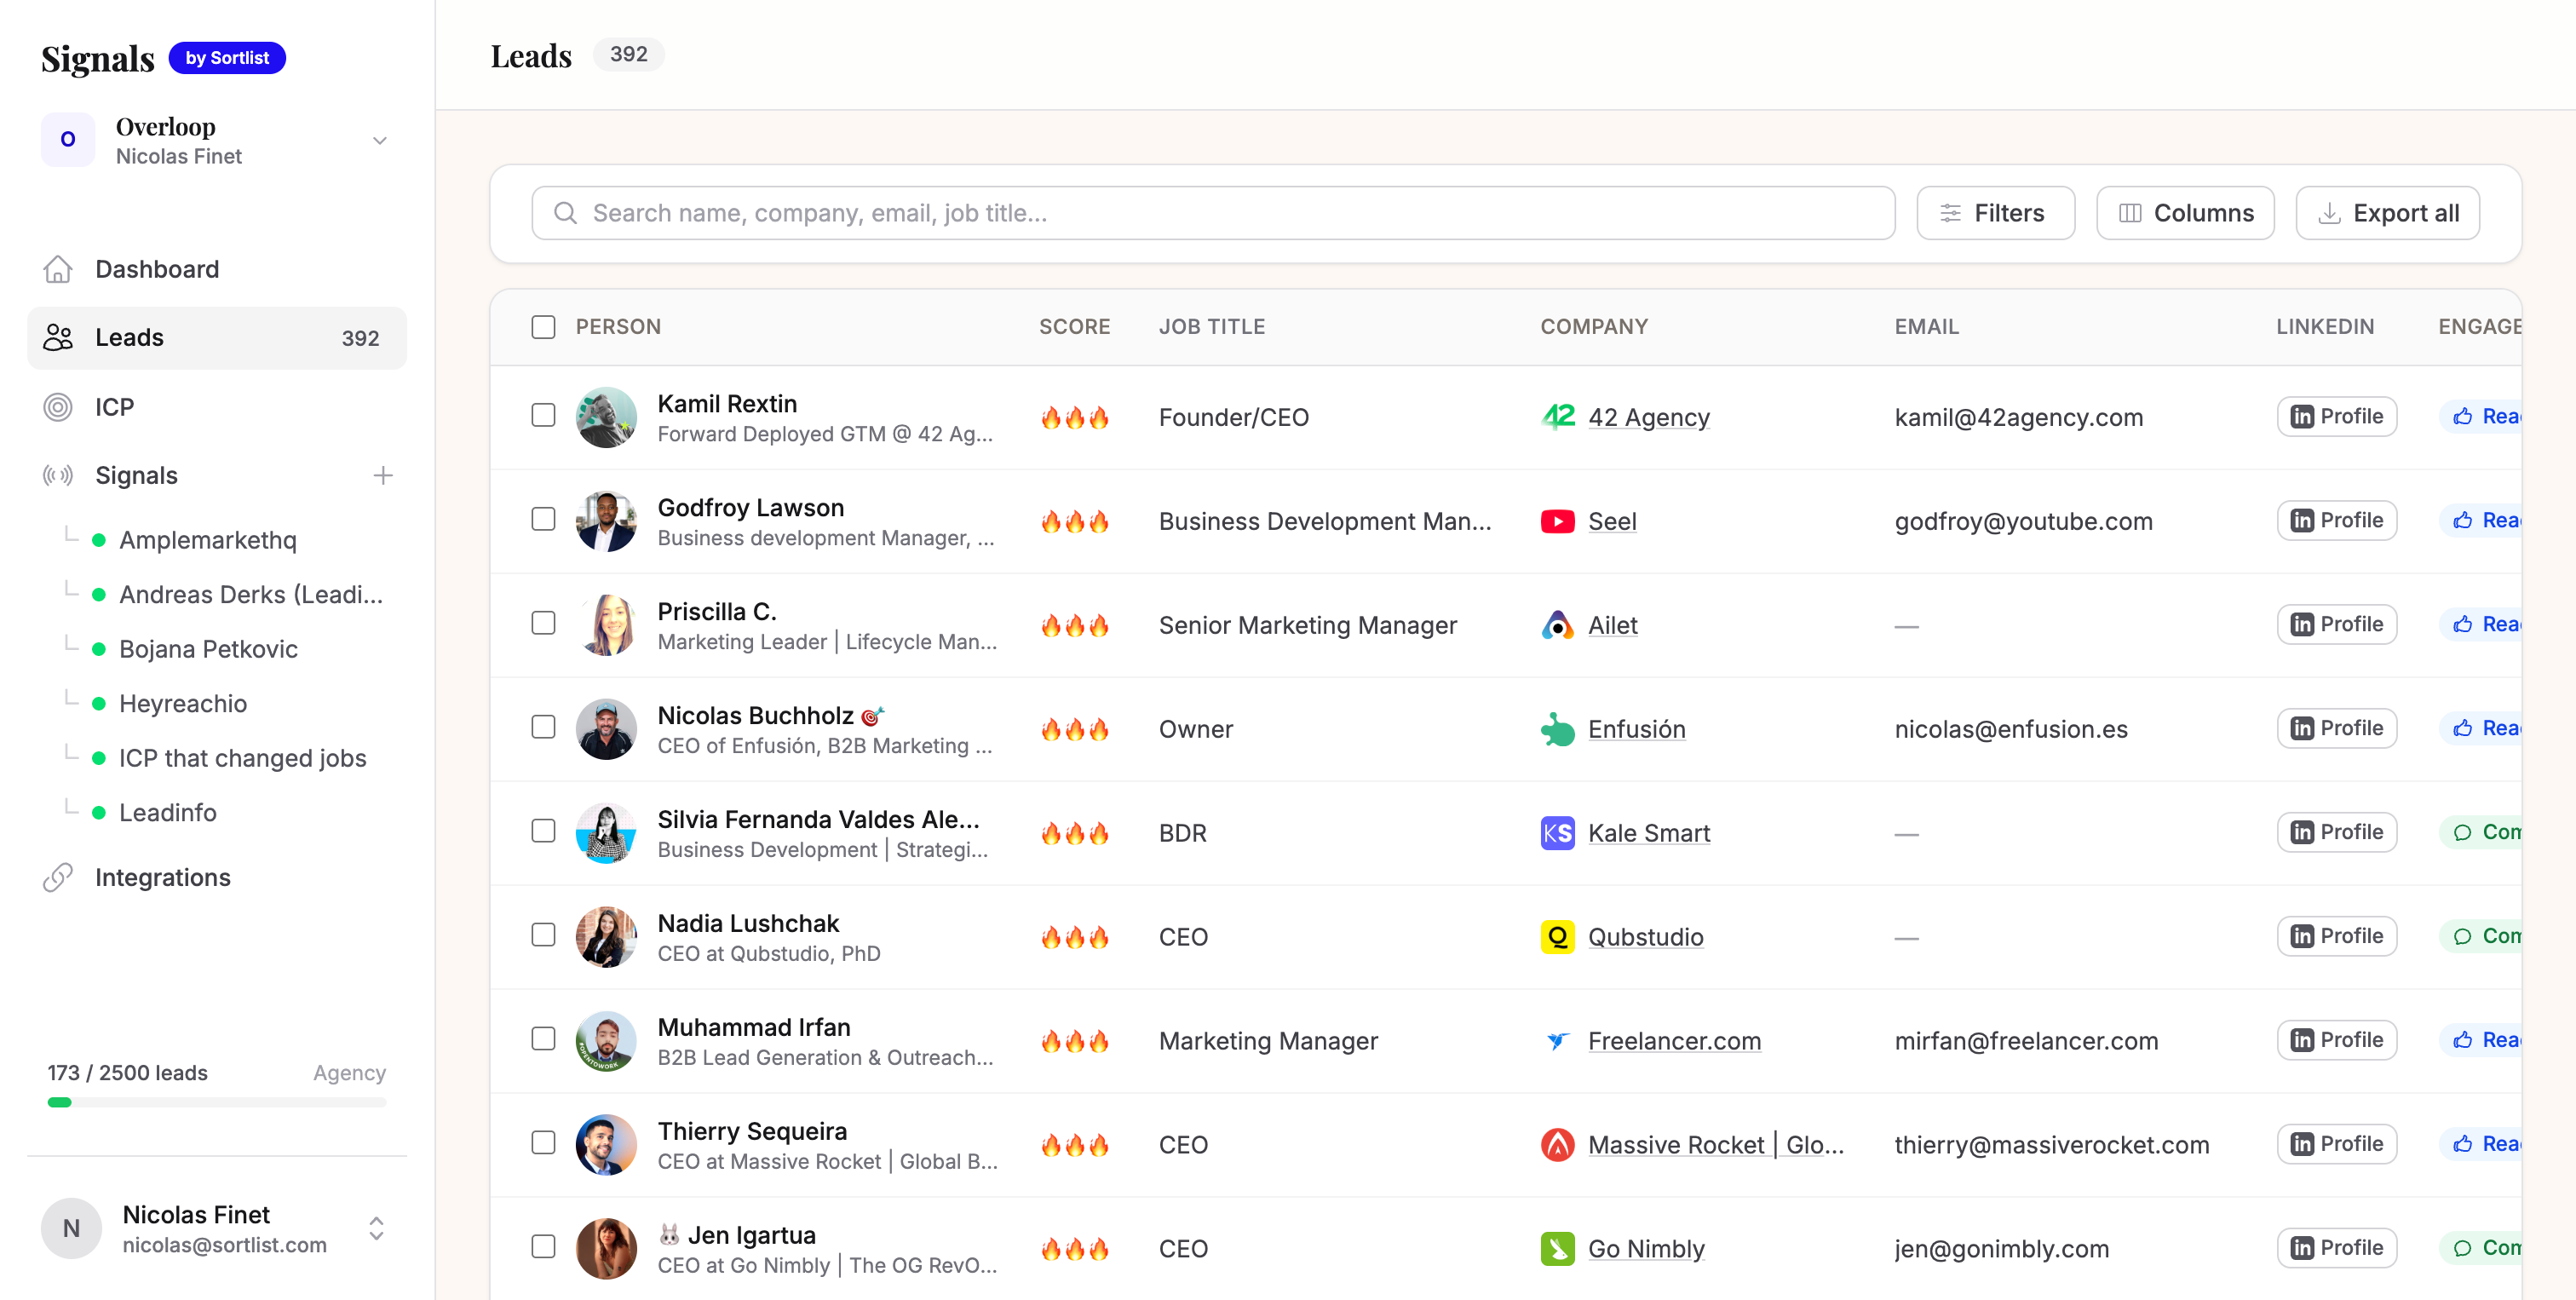
Task: Click the Kale Smart KS logo
Action: coord(1558,833)
